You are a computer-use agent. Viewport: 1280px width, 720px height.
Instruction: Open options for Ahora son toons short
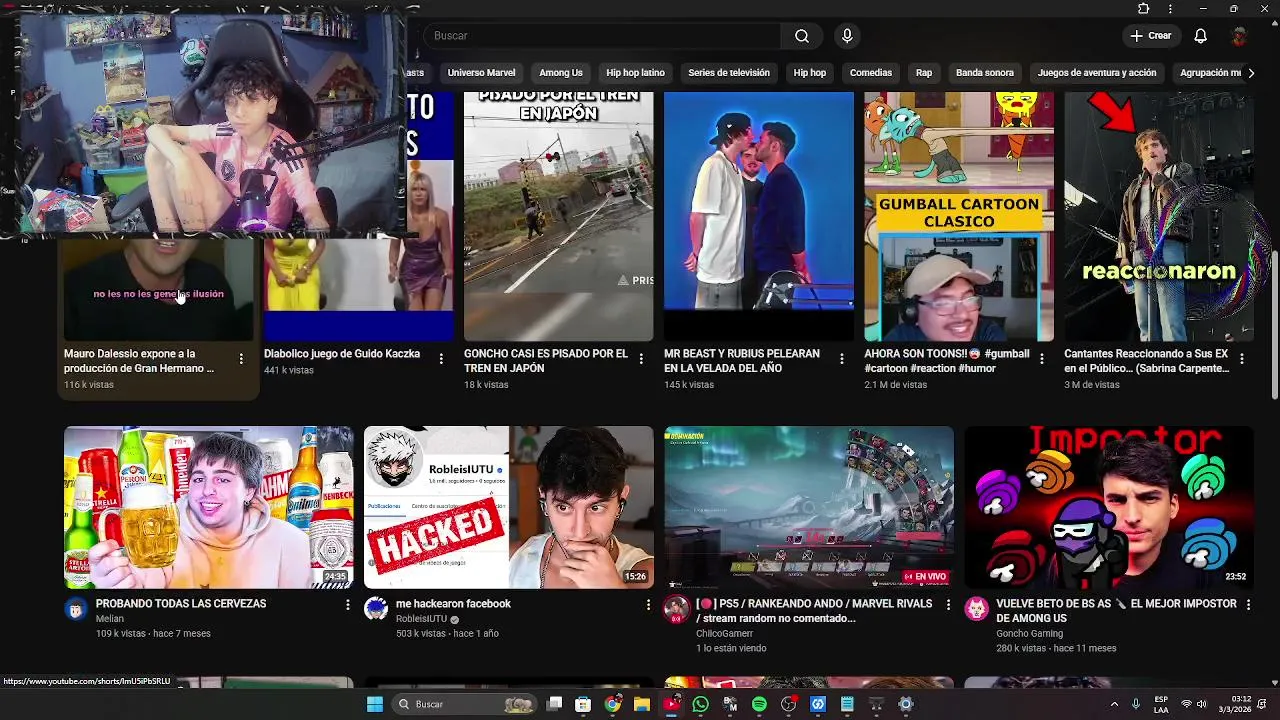[x=1041, y=359]
